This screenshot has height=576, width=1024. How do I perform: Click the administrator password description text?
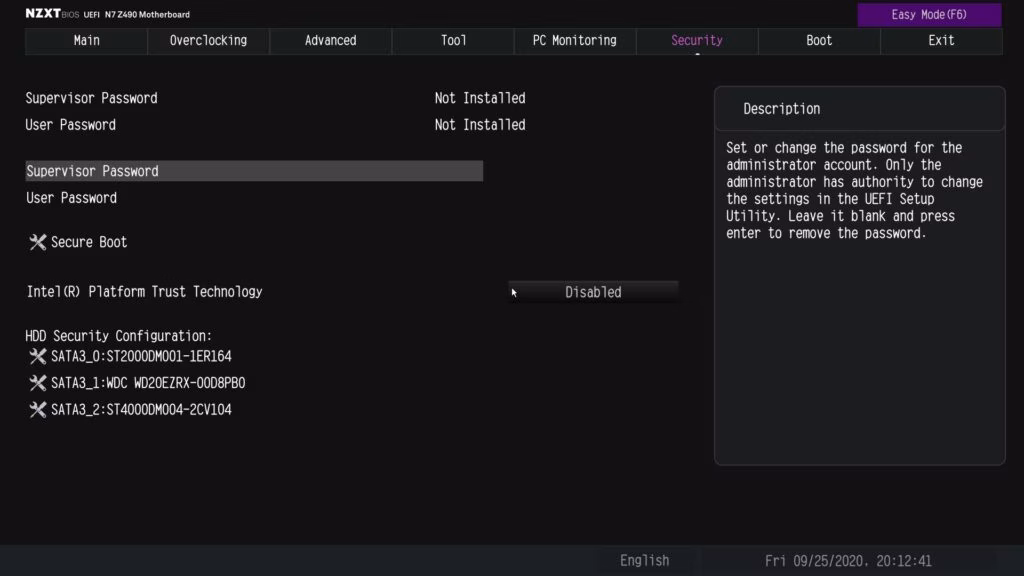tap(854, 191)
